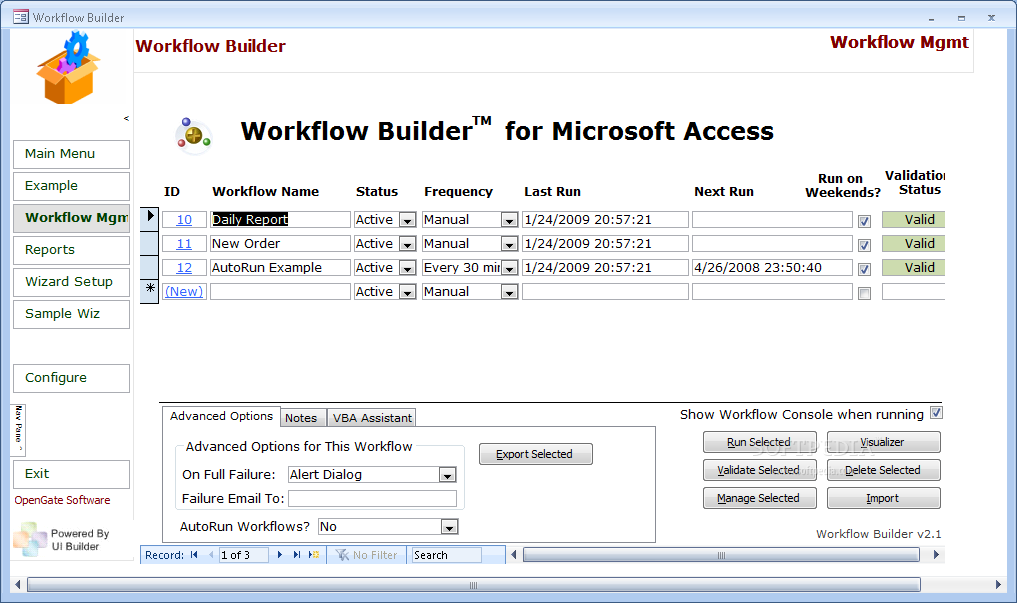This screenshot has height=603, width=1017.
Task: Open Frequency dropdown for New Order
Action: (509, 244)
